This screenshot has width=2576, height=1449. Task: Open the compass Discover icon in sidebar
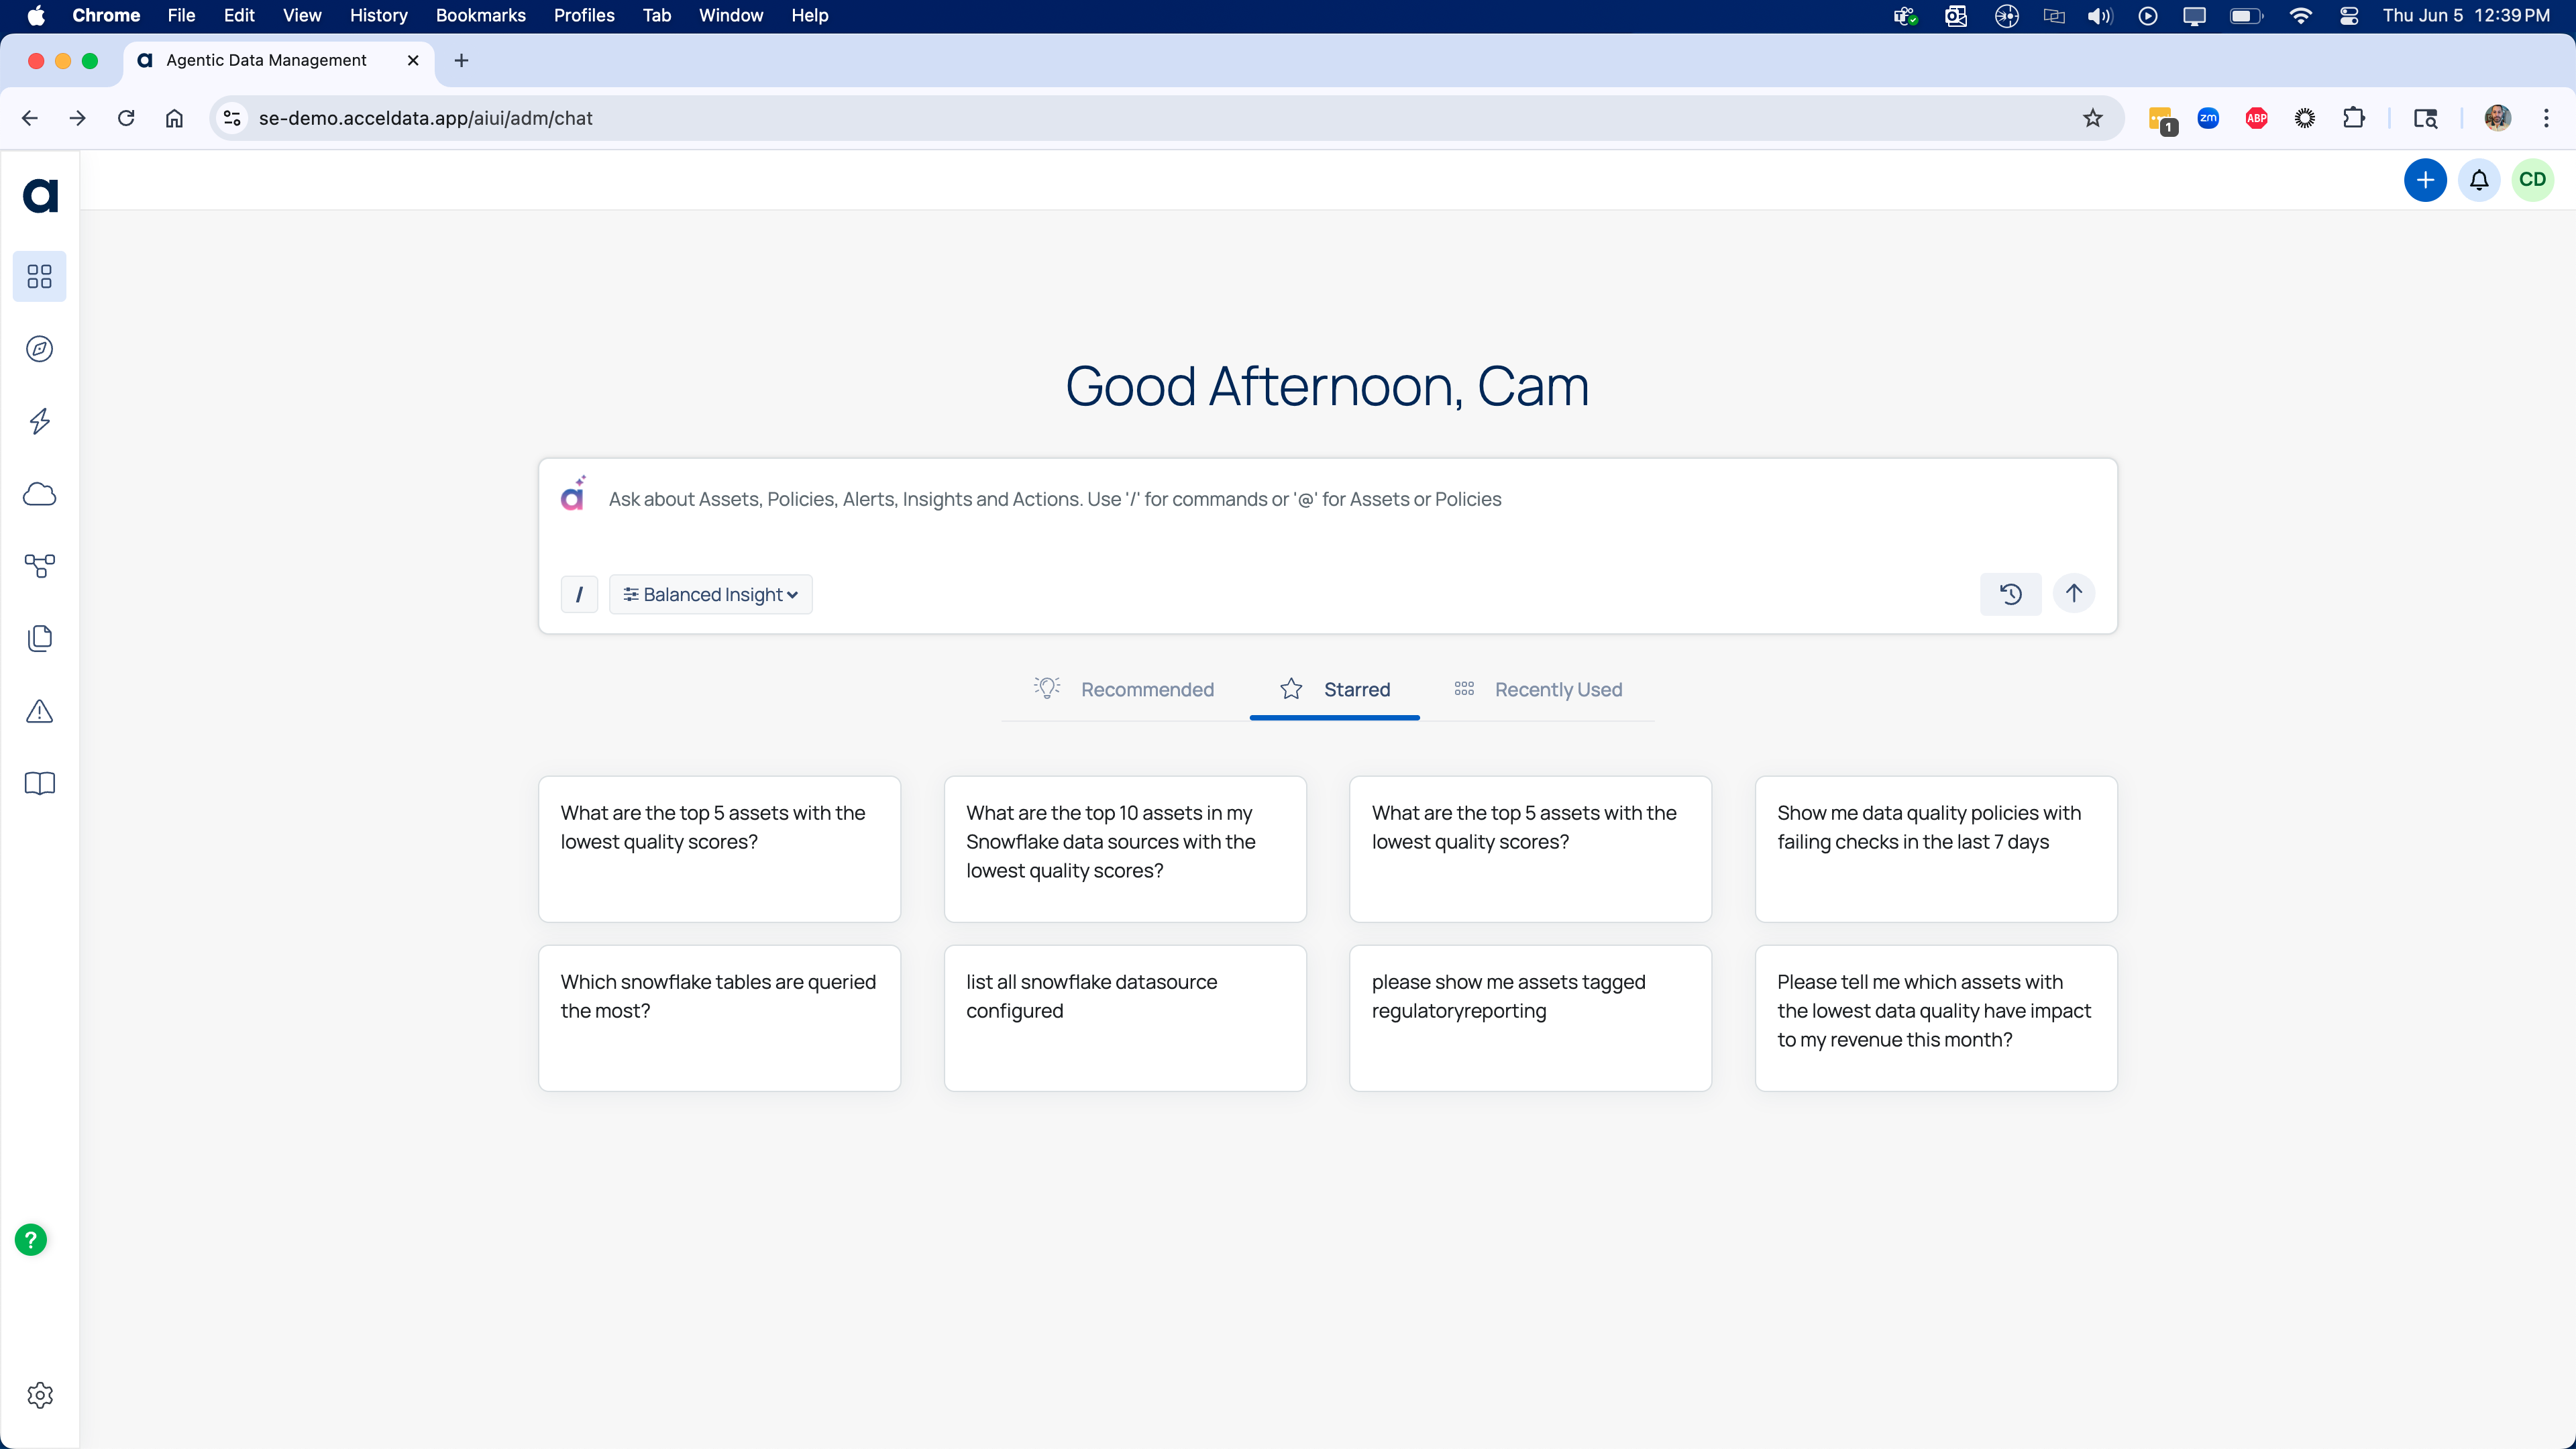tap(39, 349)
